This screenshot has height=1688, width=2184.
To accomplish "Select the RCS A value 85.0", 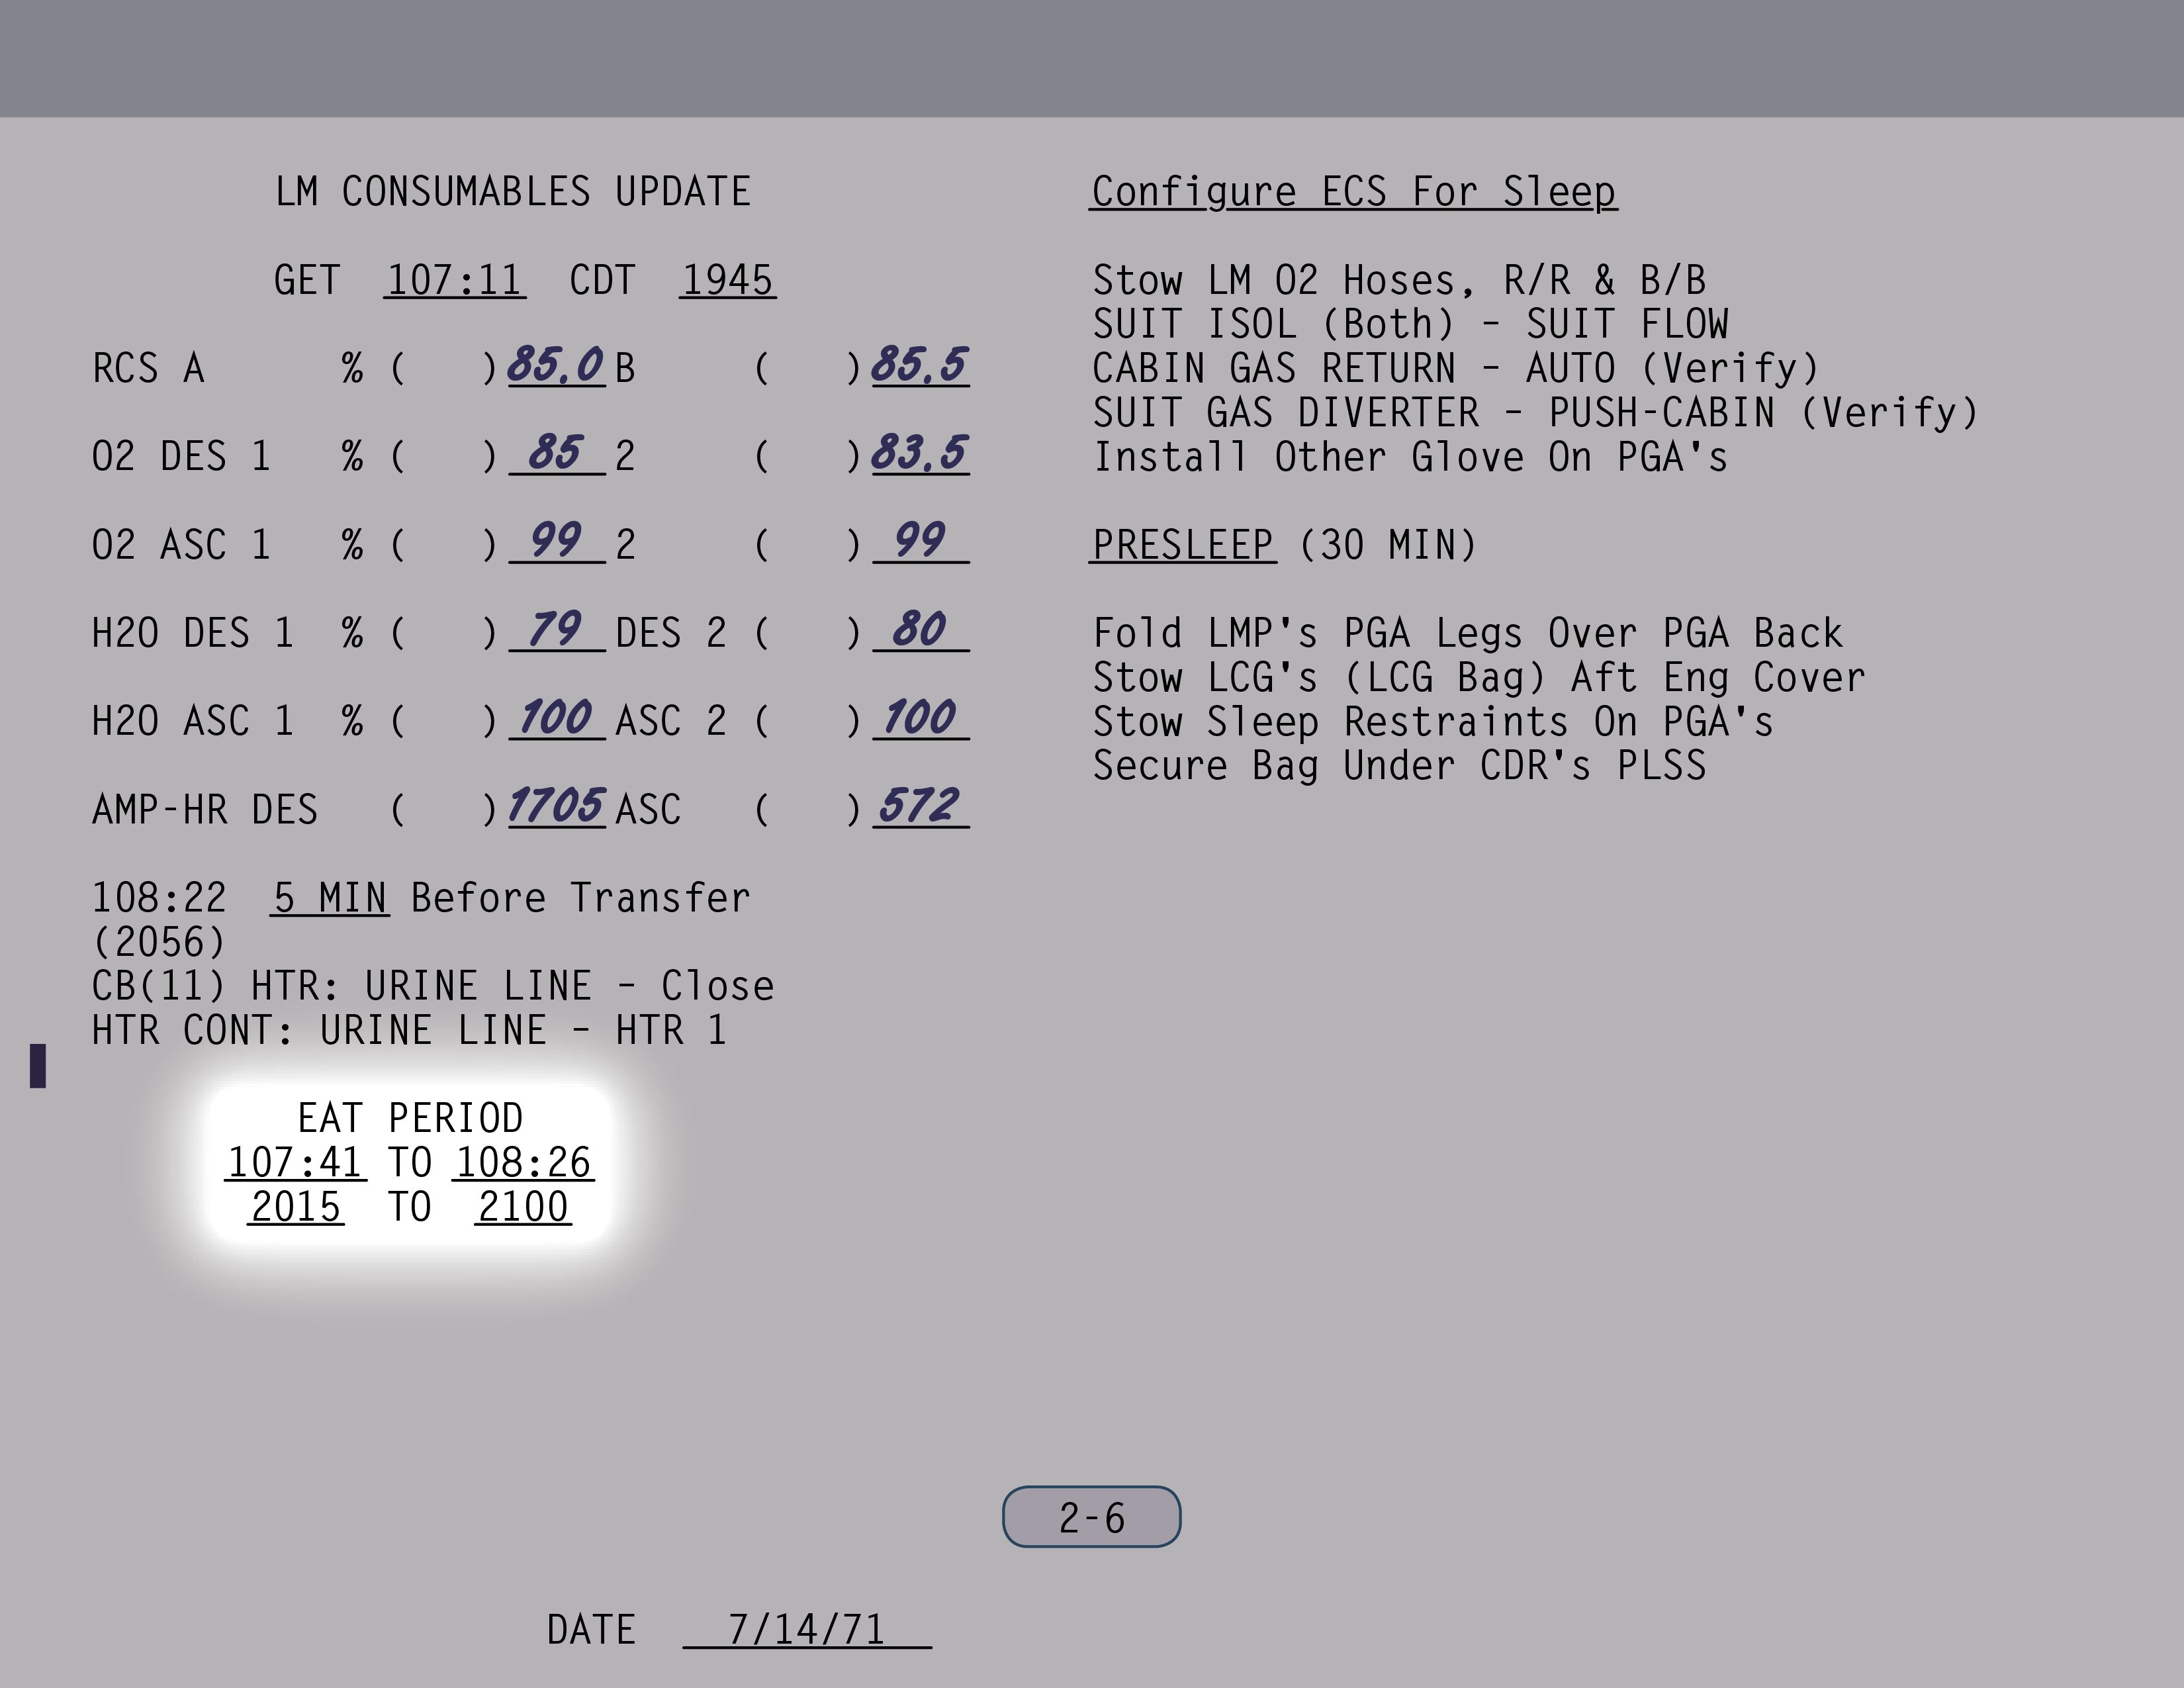I will (x=556, y=365).
